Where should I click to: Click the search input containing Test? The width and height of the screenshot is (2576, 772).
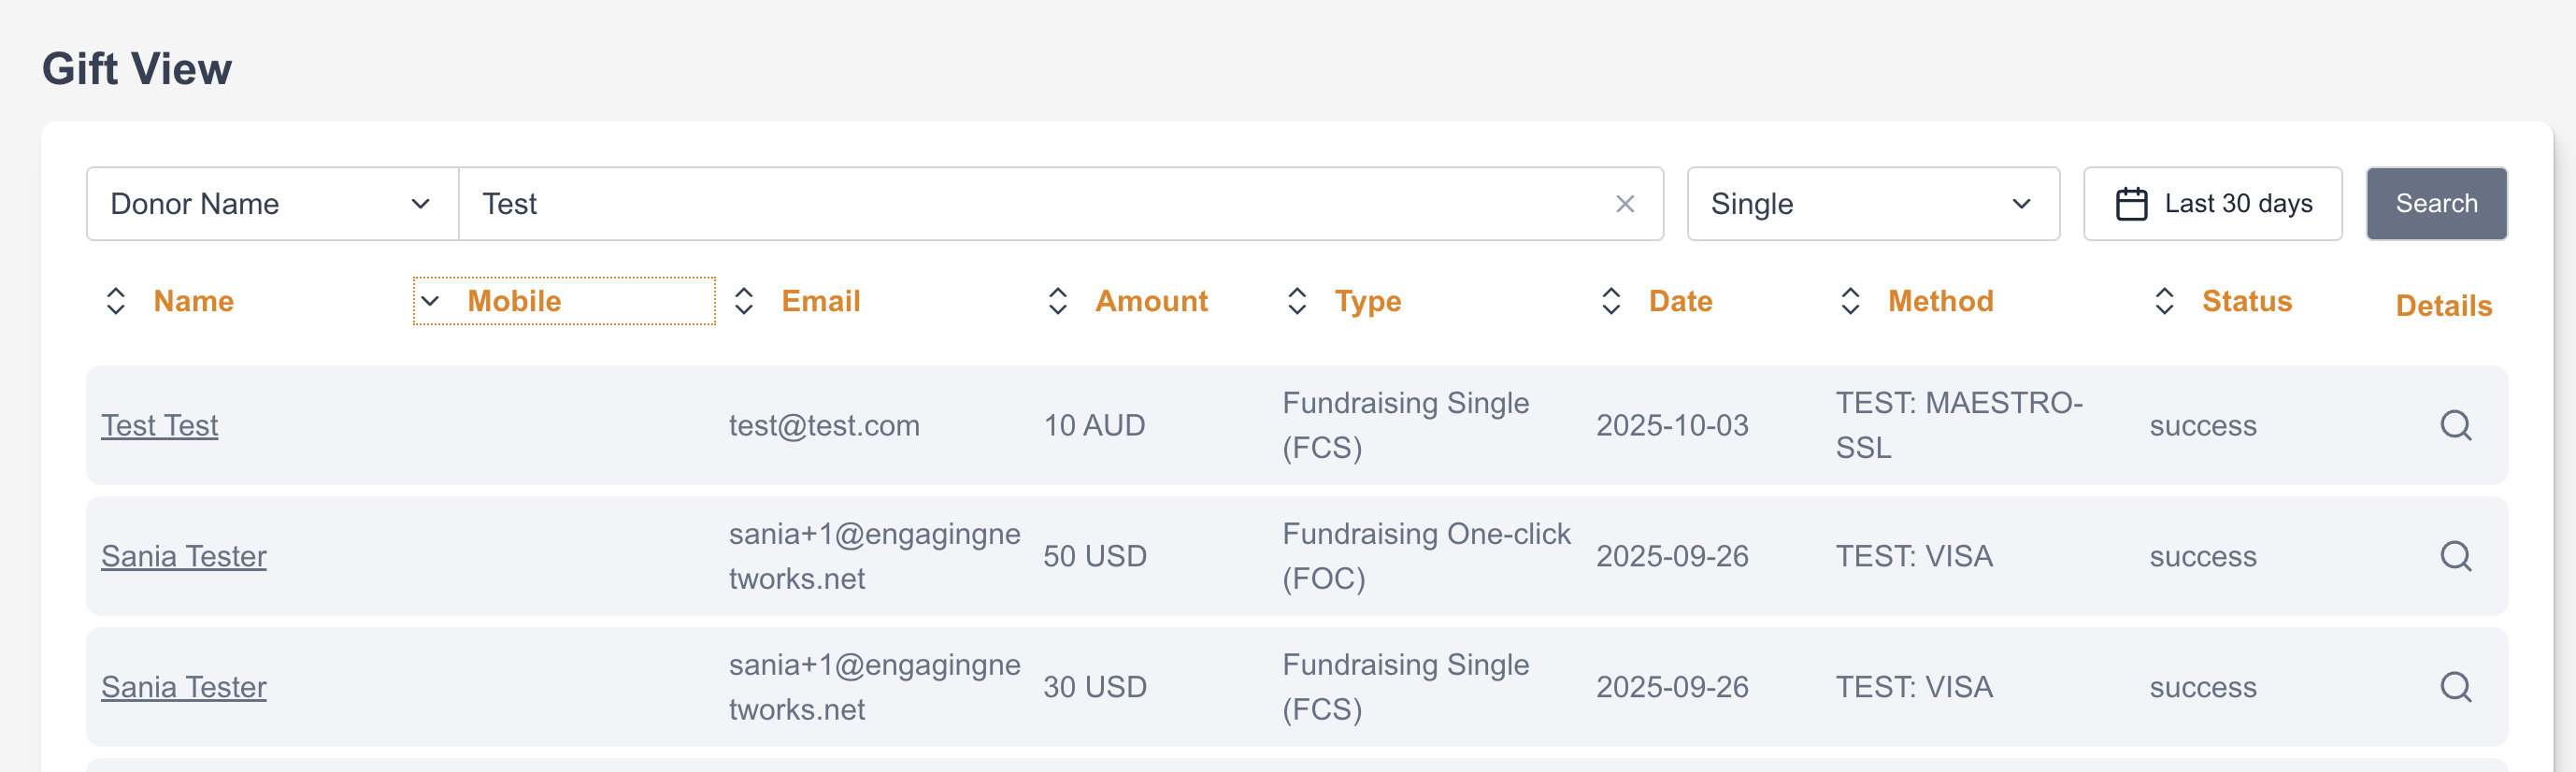1030,204
